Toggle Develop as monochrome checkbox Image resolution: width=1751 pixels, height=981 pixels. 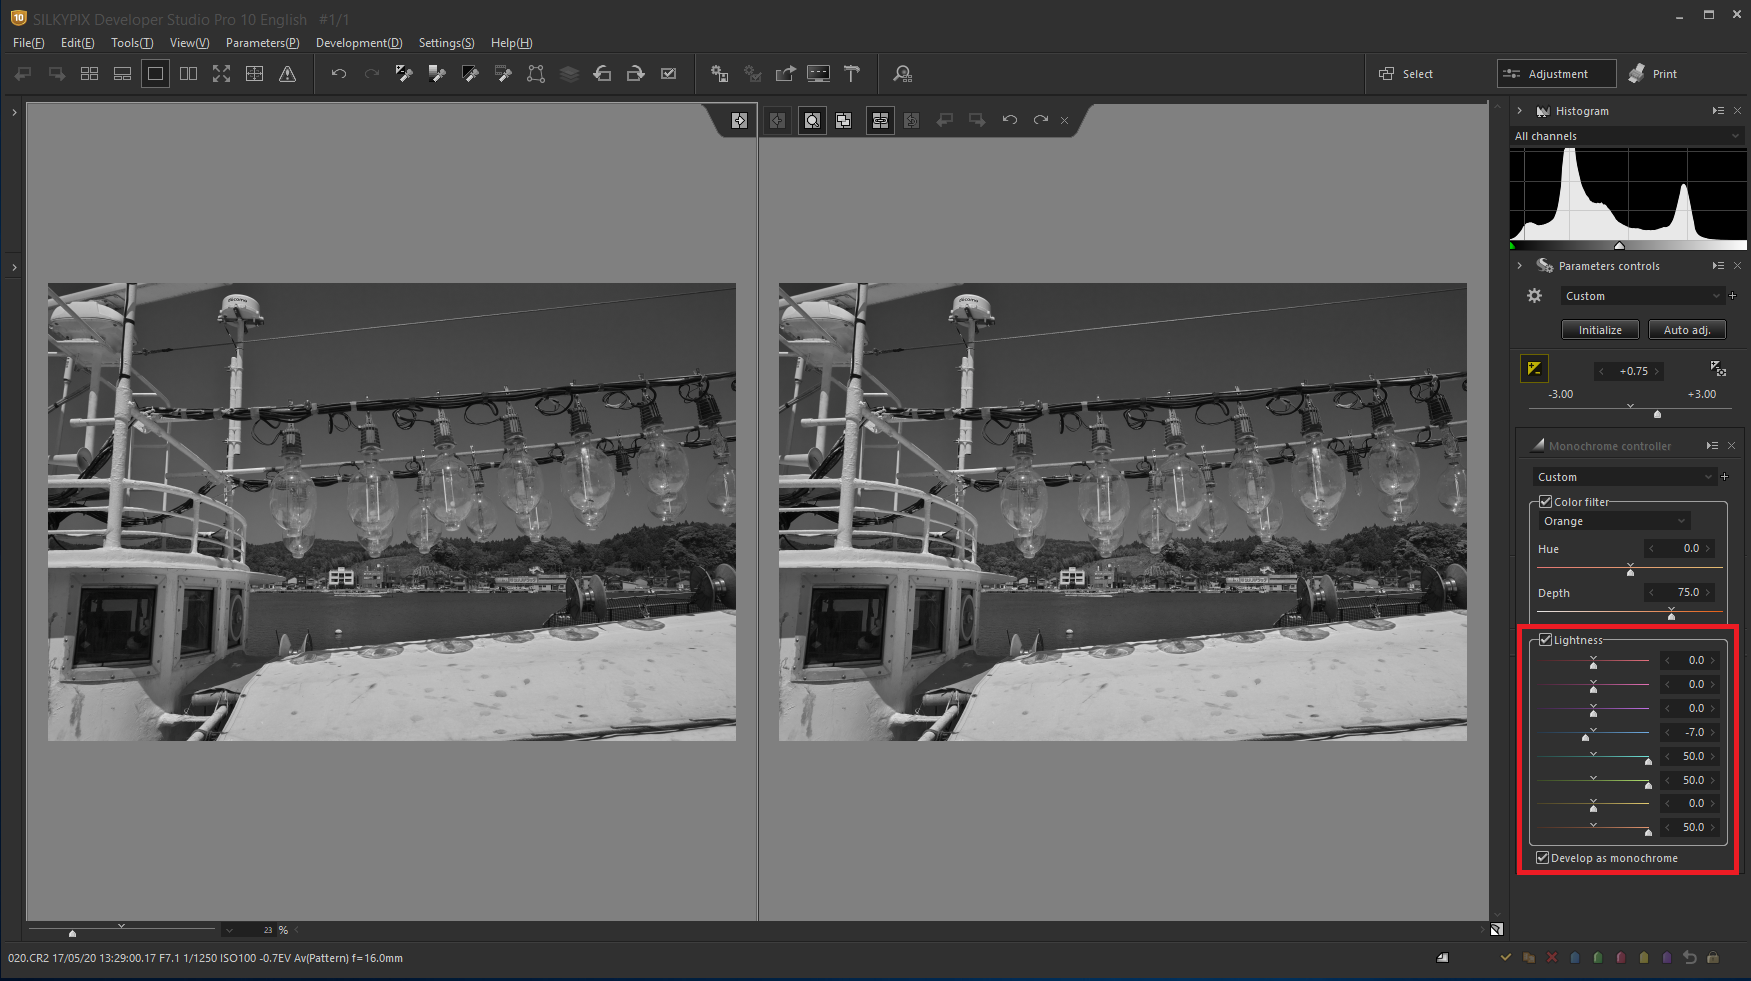pos(1542,858)
